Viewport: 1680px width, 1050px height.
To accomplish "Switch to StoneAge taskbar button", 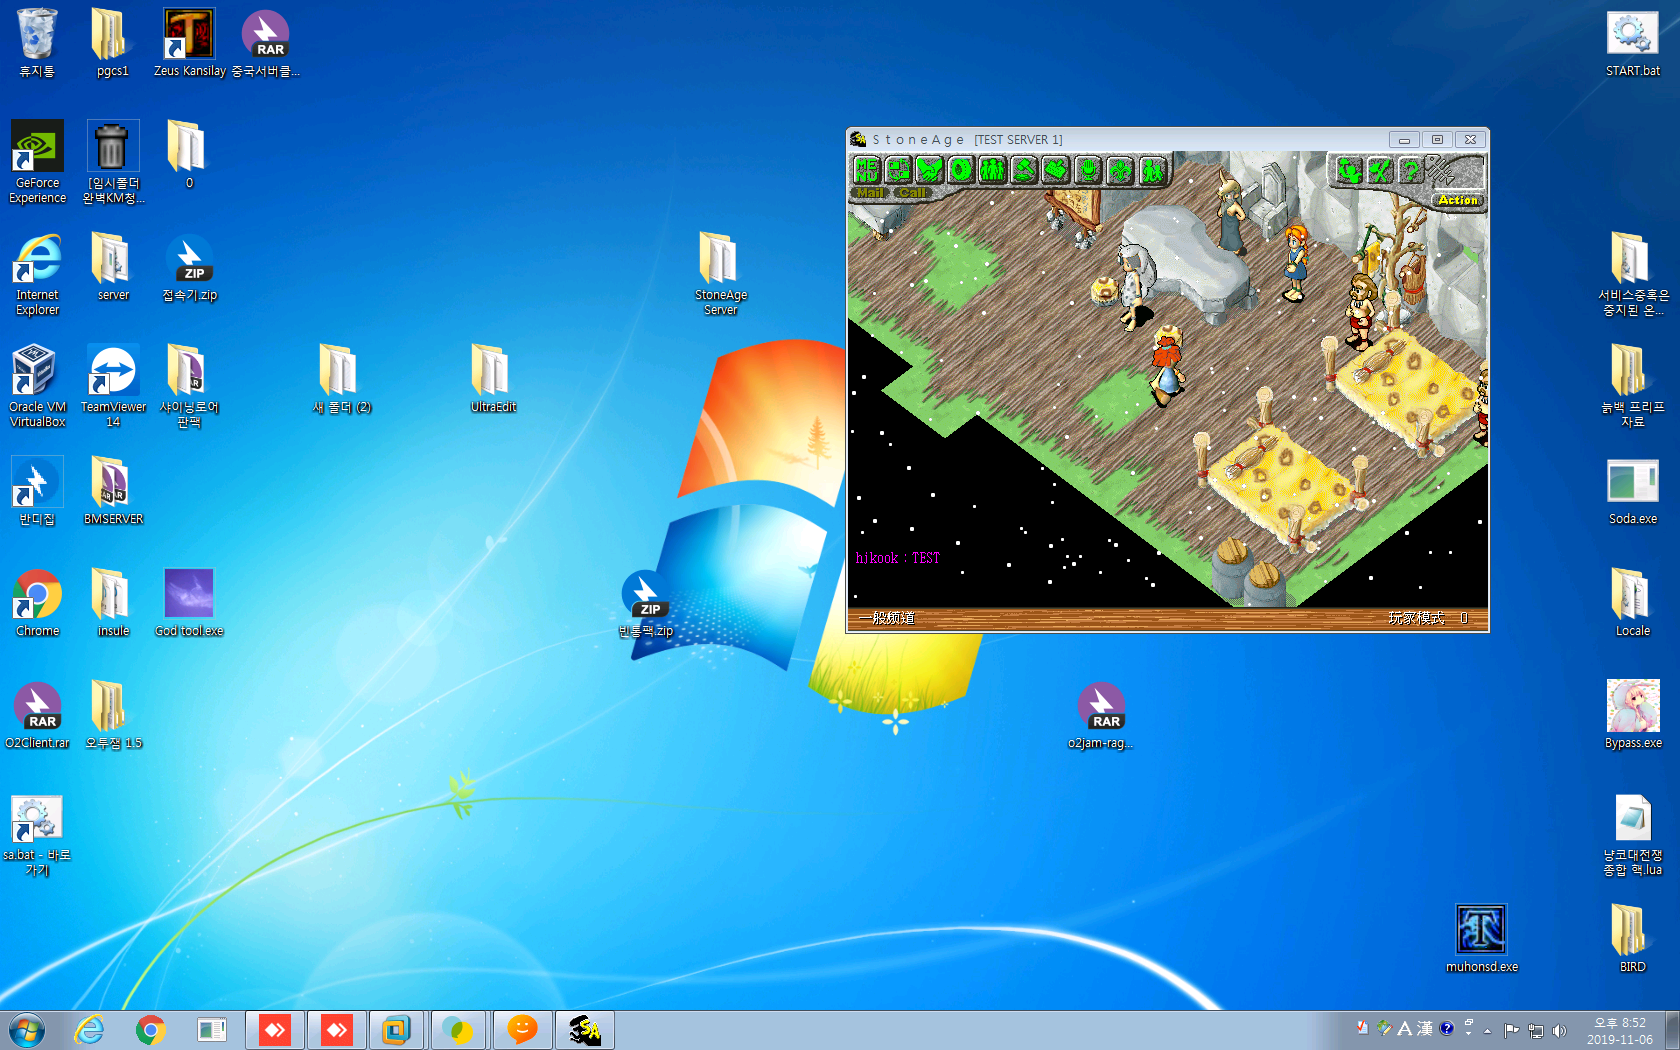I will [584, 1030].
